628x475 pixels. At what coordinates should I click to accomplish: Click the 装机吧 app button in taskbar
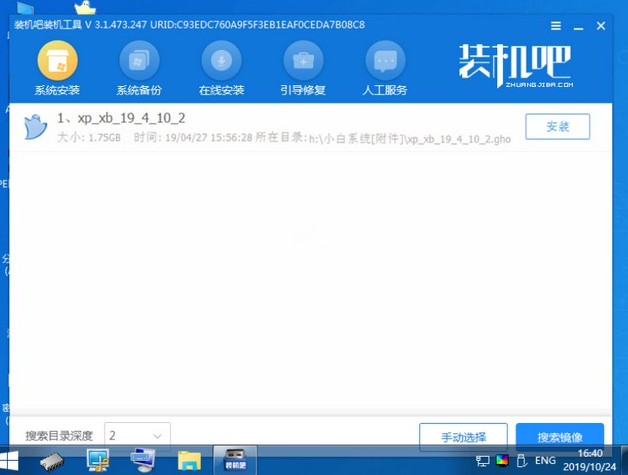[236, 460]
